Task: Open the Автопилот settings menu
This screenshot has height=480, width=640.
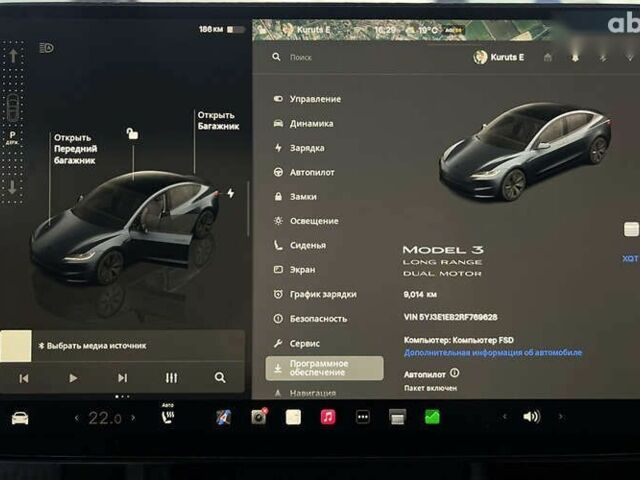Action: pyautogui.click(x=304, y=172)
